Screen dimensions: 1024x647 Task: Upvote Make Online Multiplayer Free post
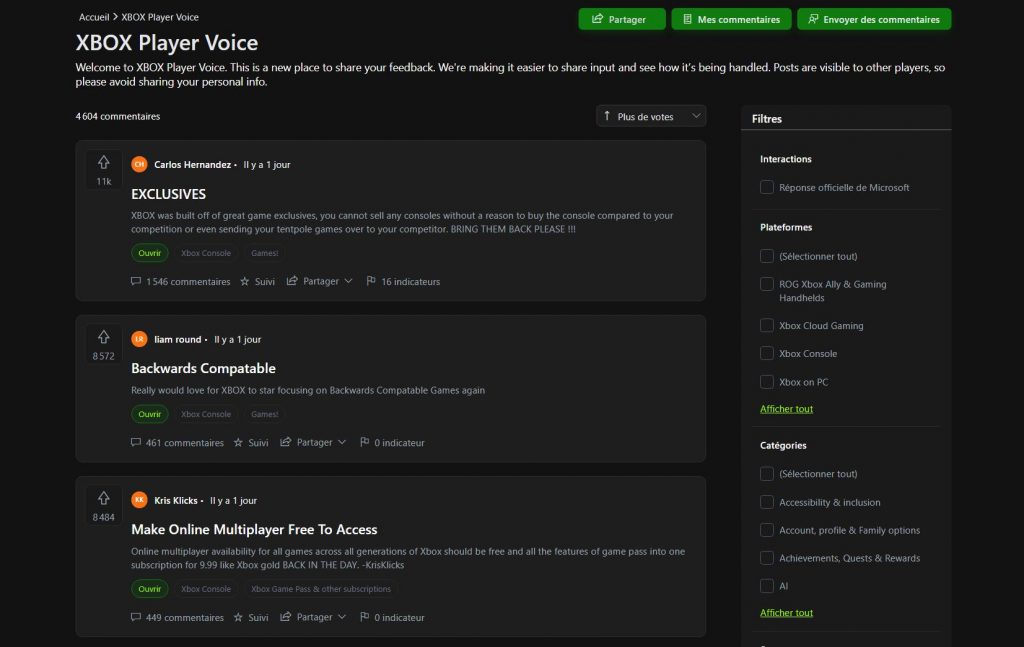coord(103,498)
